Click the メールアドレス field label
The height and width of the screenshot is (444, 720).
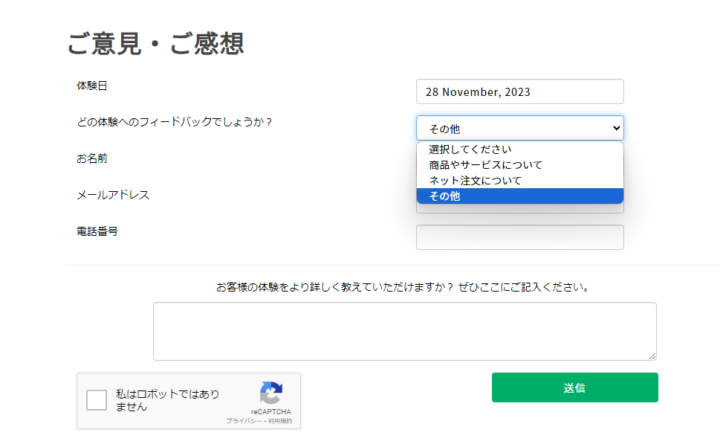[113, 195]
